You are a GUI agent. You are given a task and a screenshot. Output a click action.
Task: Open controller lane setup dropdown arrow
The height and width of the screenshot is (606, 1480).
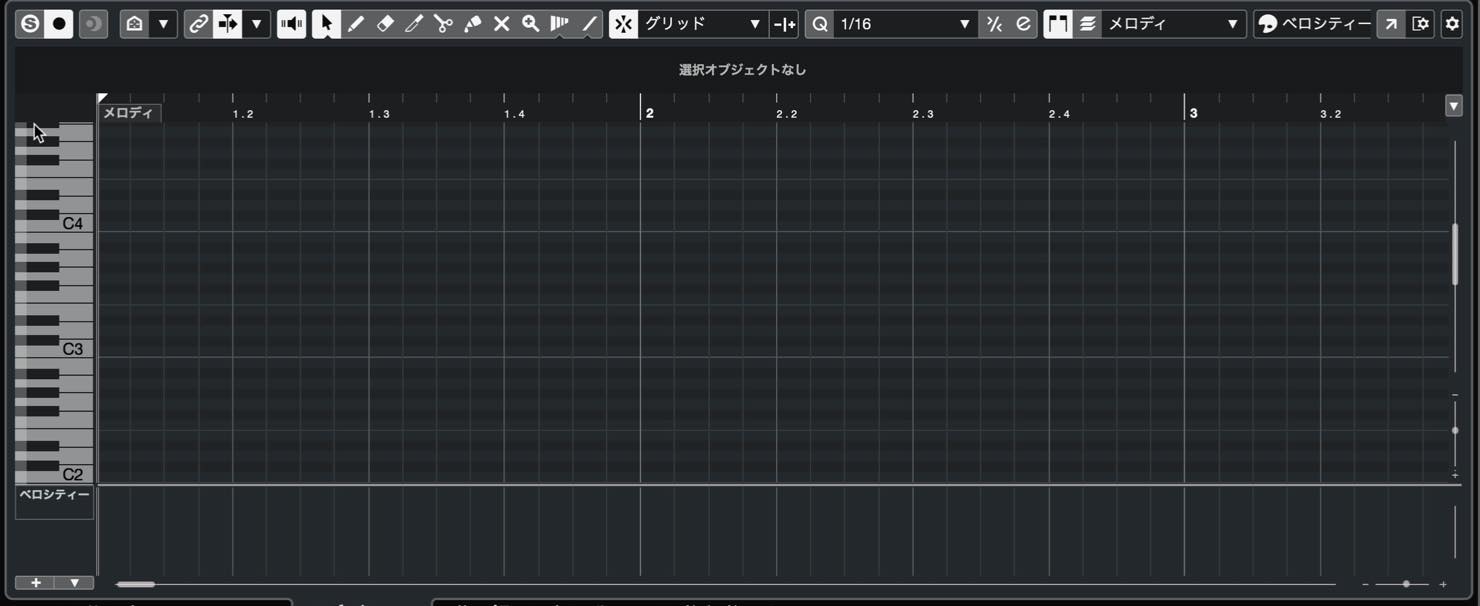pyautogui.click(x=74, y=583)
